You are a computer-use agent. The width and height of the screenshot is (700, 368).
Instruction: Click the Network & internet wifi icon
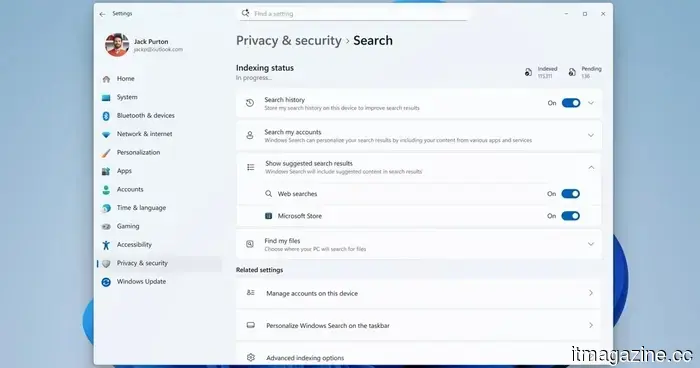tap(106, 134)
